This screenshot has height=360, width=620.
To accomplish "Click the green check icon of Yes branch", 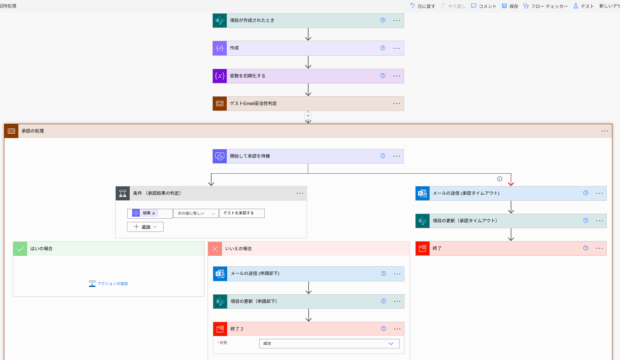I will [x=20, y=249].
